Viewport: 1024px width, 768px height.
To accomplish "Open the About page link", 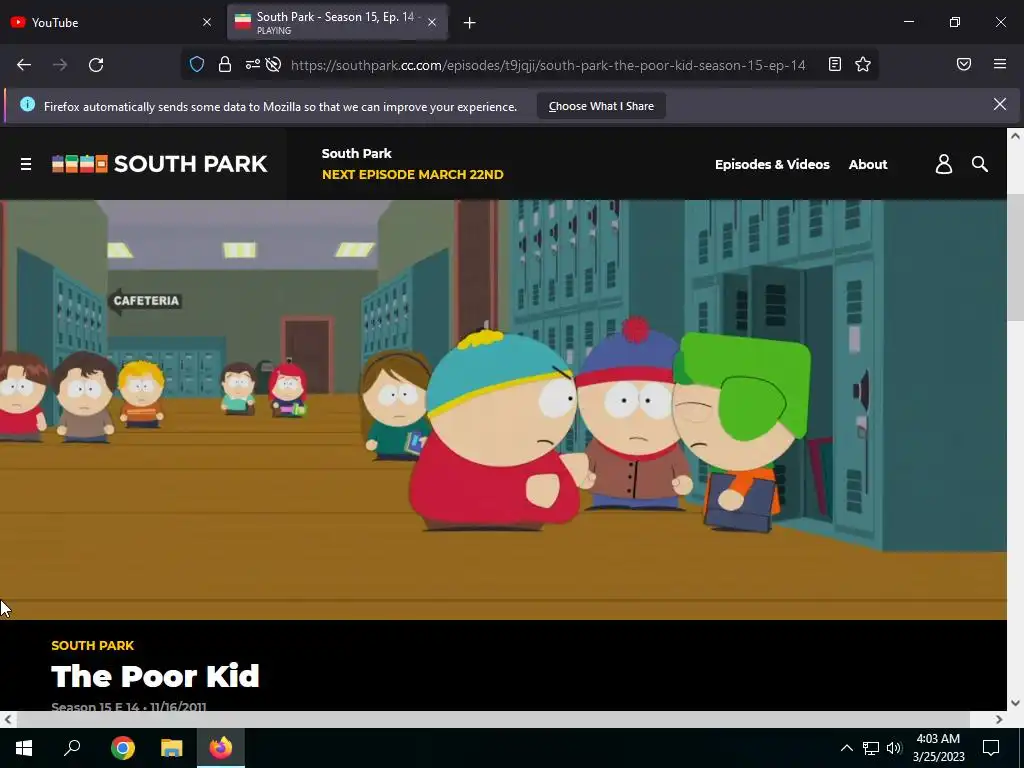I will click(x=868, y=165).
